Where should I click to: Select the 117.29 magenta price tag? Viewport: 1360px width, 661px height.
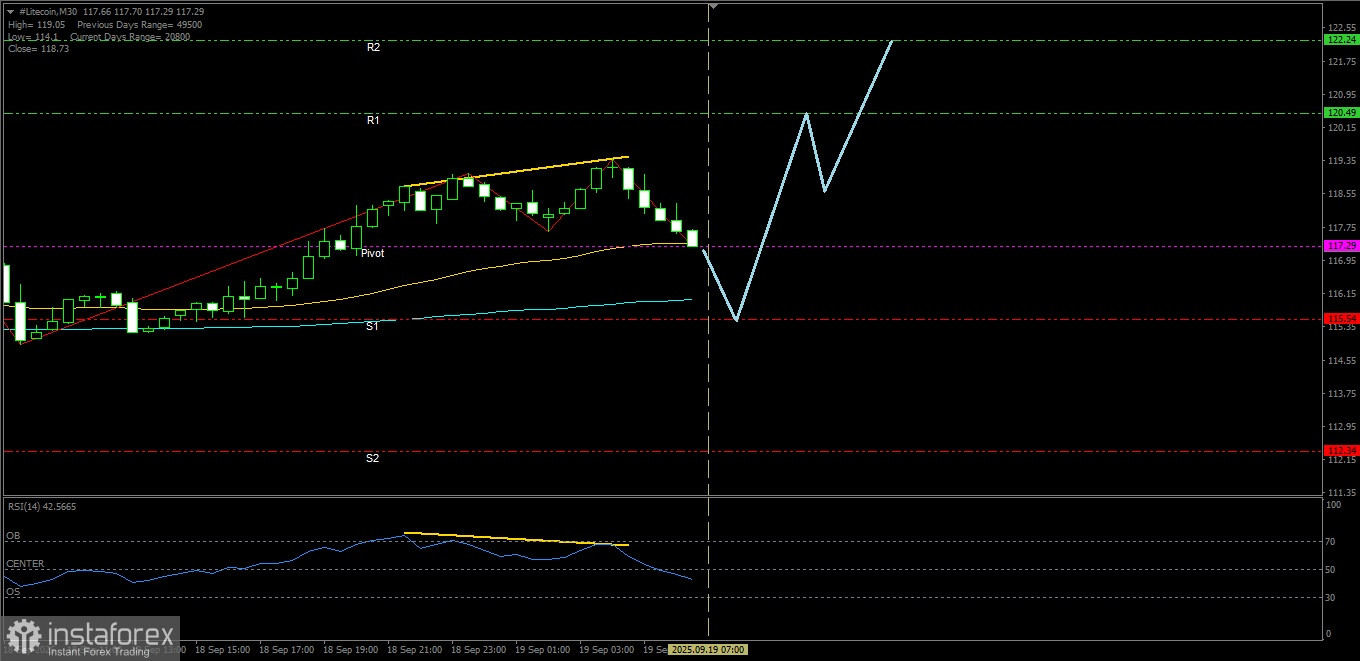1340,245
